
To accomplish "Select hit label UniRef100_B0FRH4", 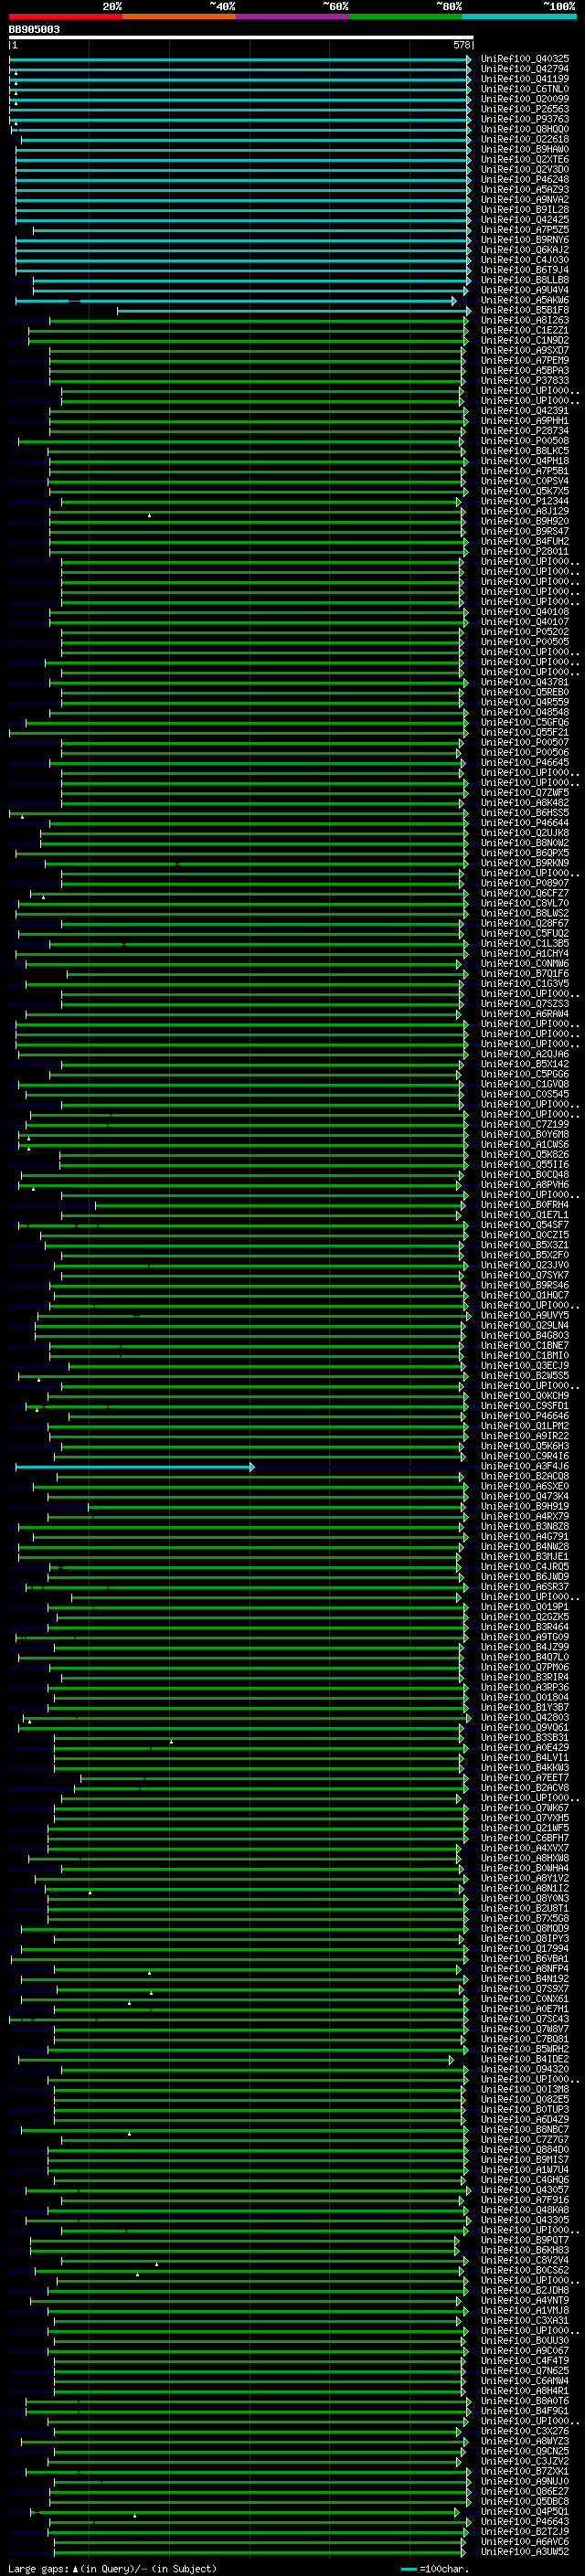I will pyautogui.click(x=525, y=1205).
